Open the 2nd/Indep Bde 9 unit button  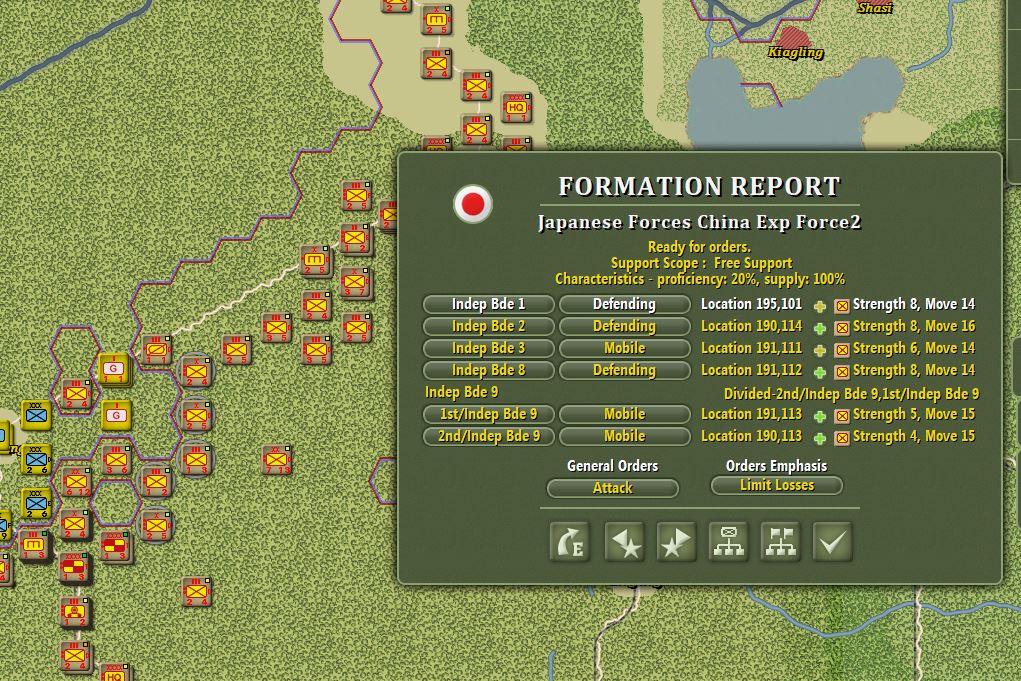pos(488,436)
